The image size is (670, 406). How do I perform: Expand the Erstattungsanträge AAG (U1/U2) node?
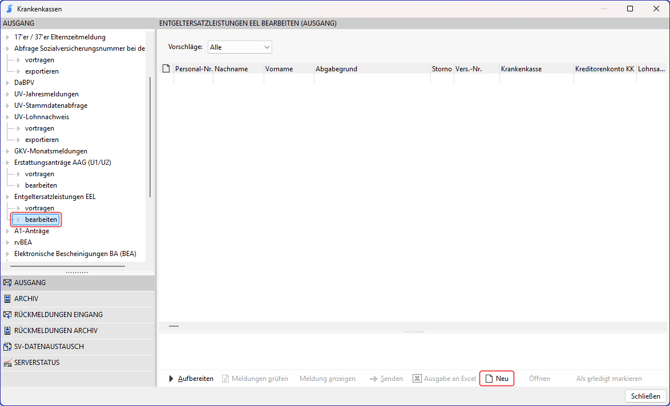pyautogui.click(x=8, y=162)
